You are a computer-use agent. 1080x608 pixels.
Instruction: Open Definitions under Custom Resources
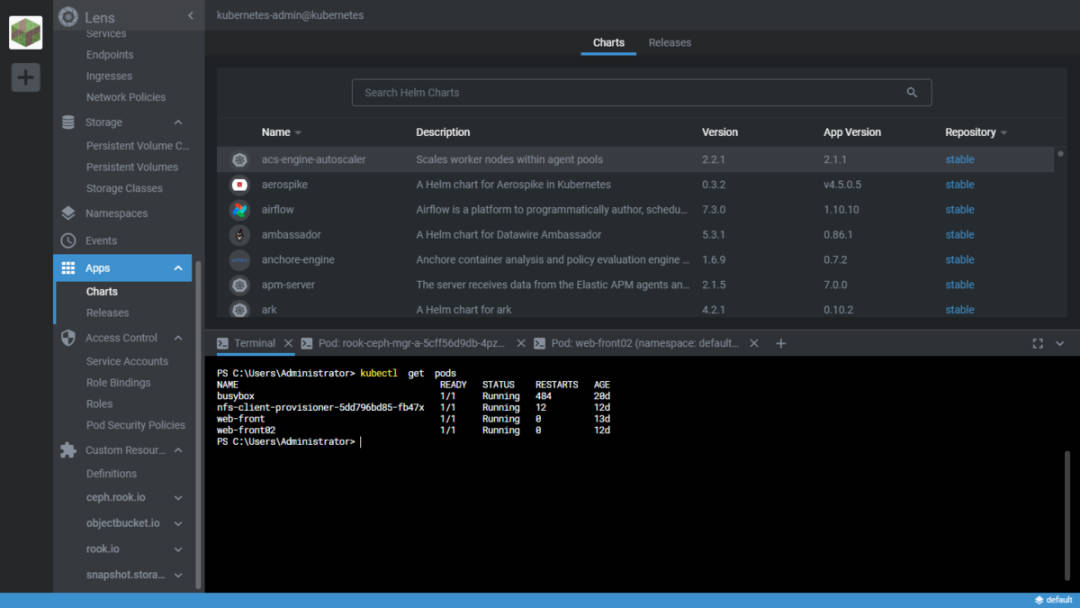111,474
